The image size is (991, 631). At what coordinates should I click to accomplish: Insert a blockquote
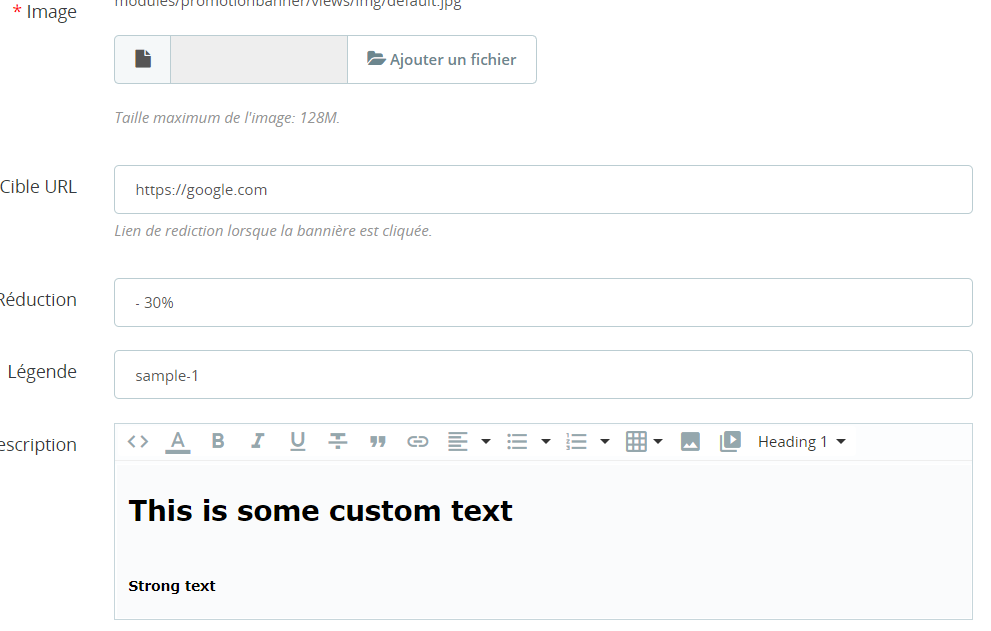pos(378,441)
